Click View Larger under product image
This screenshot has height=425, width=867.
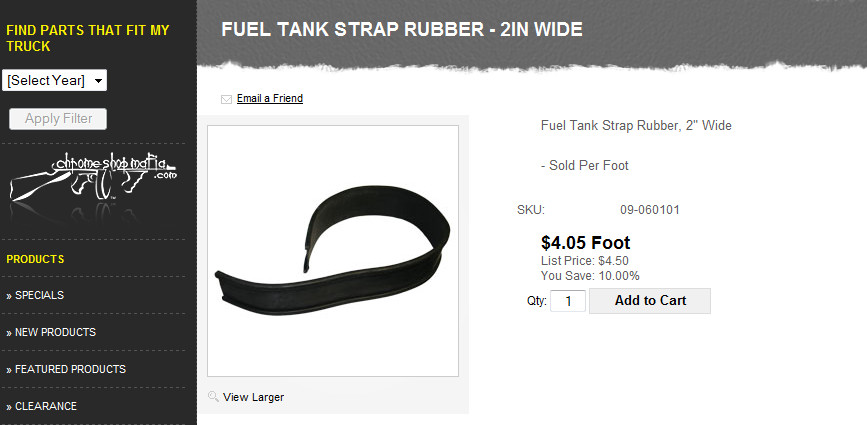coord(253,397)
